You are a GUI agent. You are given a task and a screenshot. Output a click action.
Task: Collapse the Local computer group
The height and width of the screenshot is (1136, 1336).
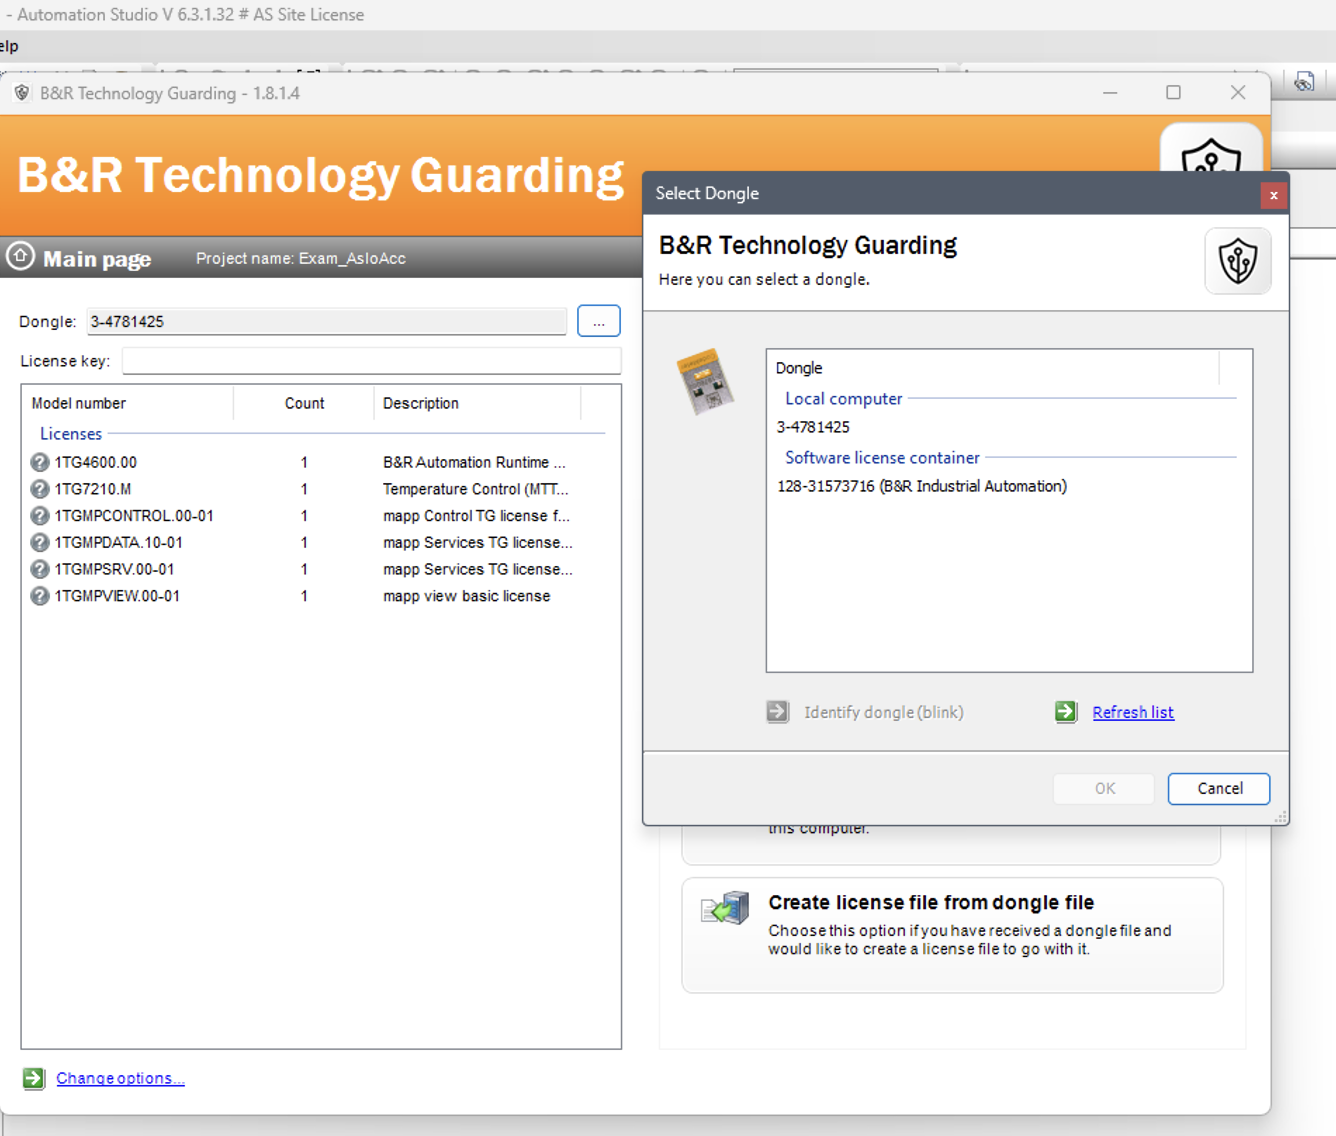tap(844, 398)
